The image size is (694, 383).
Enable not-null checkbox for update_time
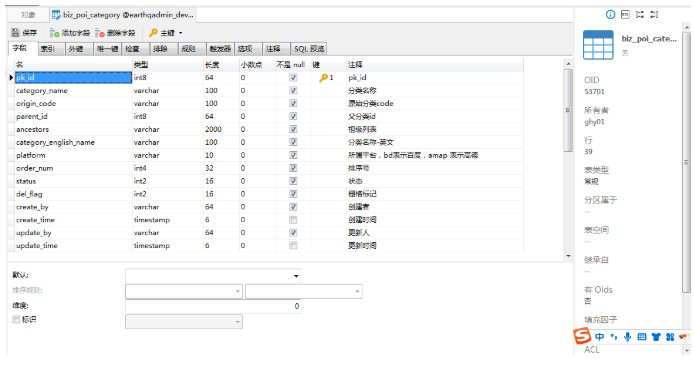click(x=293, y=245)
